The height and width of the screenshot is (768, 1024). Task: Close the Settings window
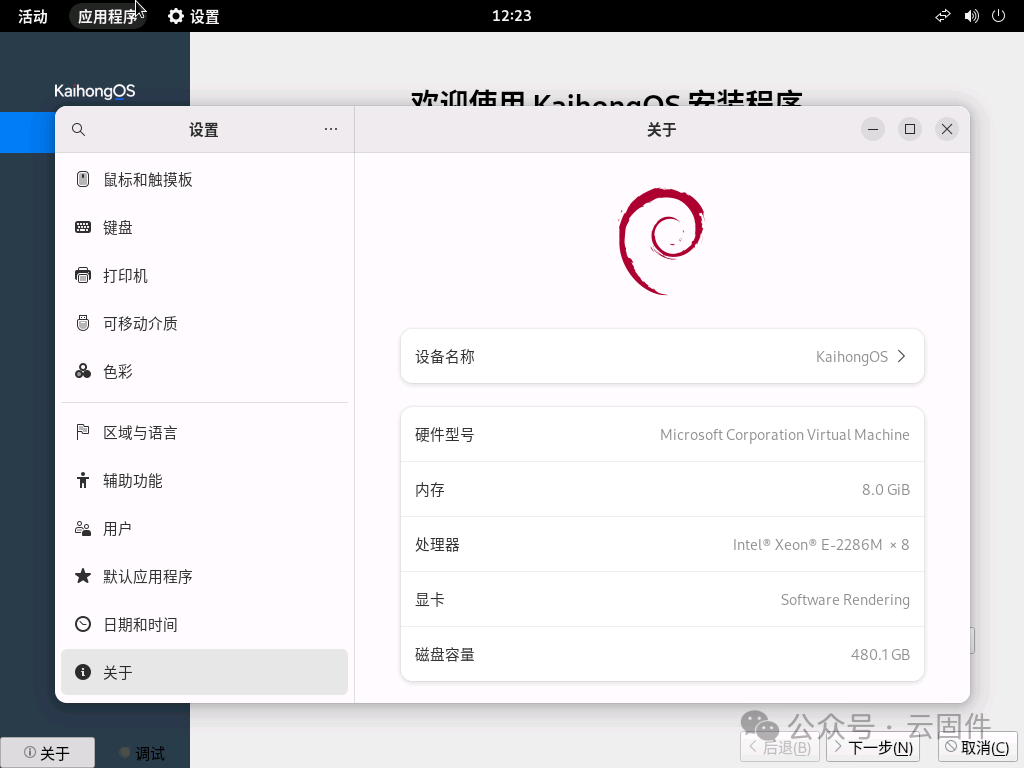pos(947,129)
